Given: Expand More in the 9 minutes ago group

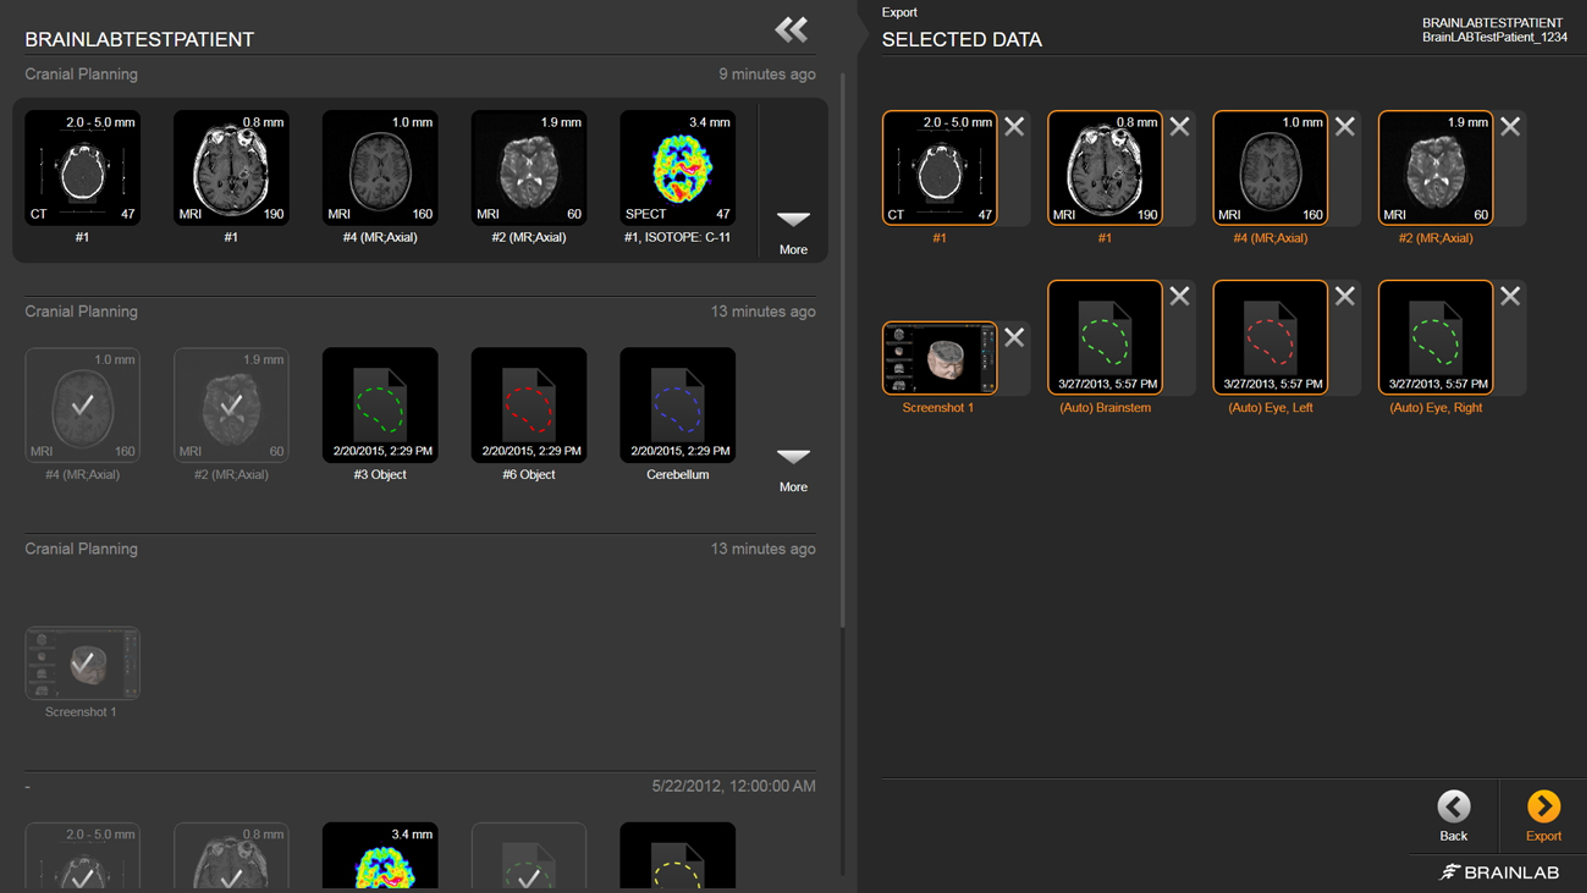Looking at the screenshot, I should point(793,233).
